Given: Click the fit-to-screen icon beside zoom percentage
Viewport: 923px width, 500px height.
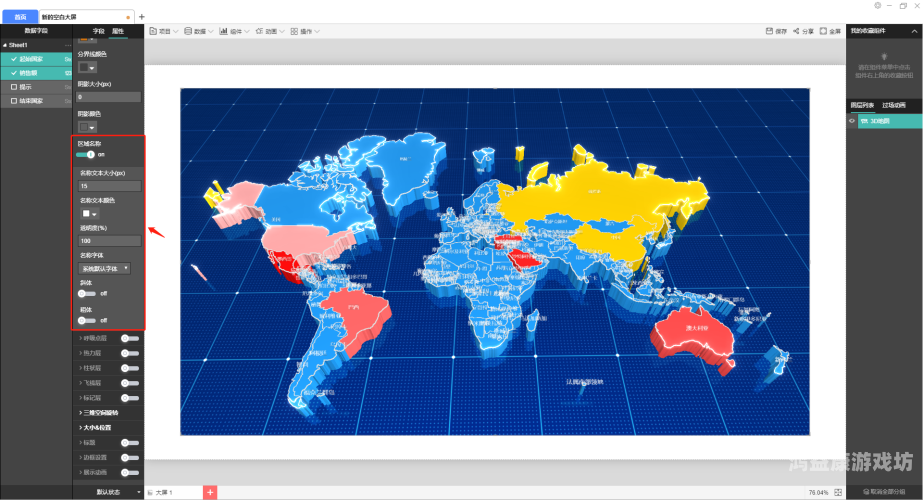Looking at the screenshot, I should point(838,492).
